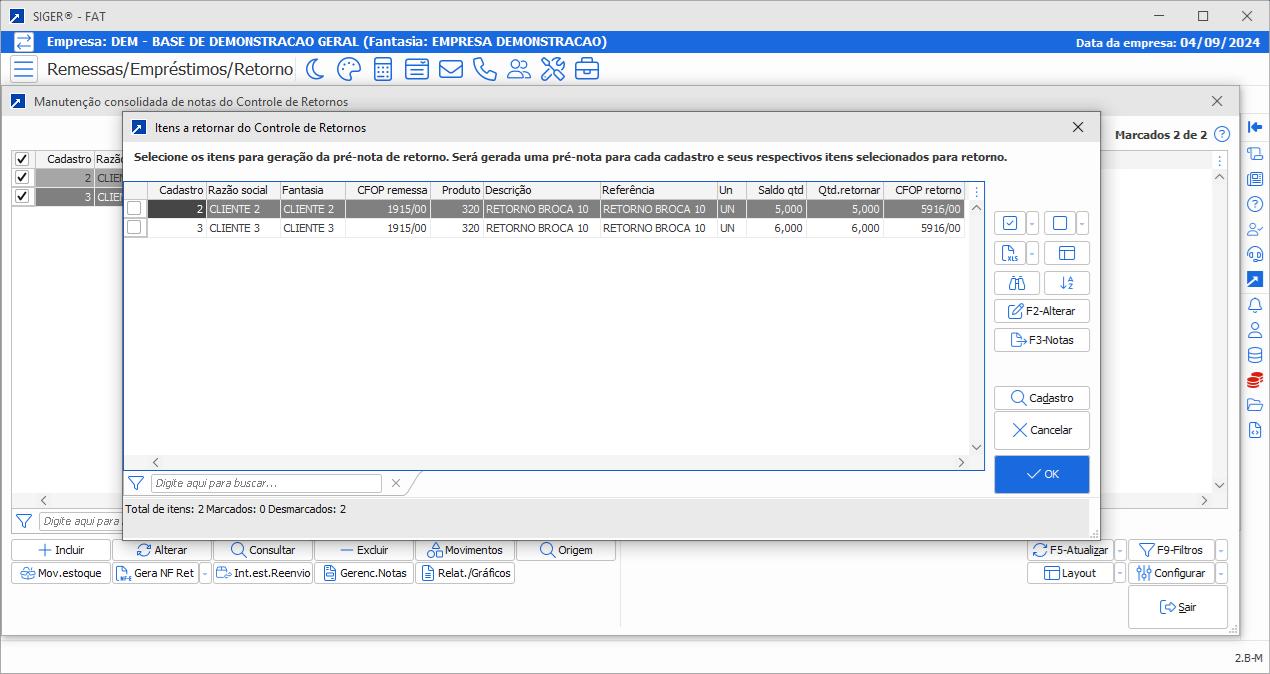The image size is (1270, 674).
Task: Sort items with the A-Z sort icon
Action: pos(1066,283)
